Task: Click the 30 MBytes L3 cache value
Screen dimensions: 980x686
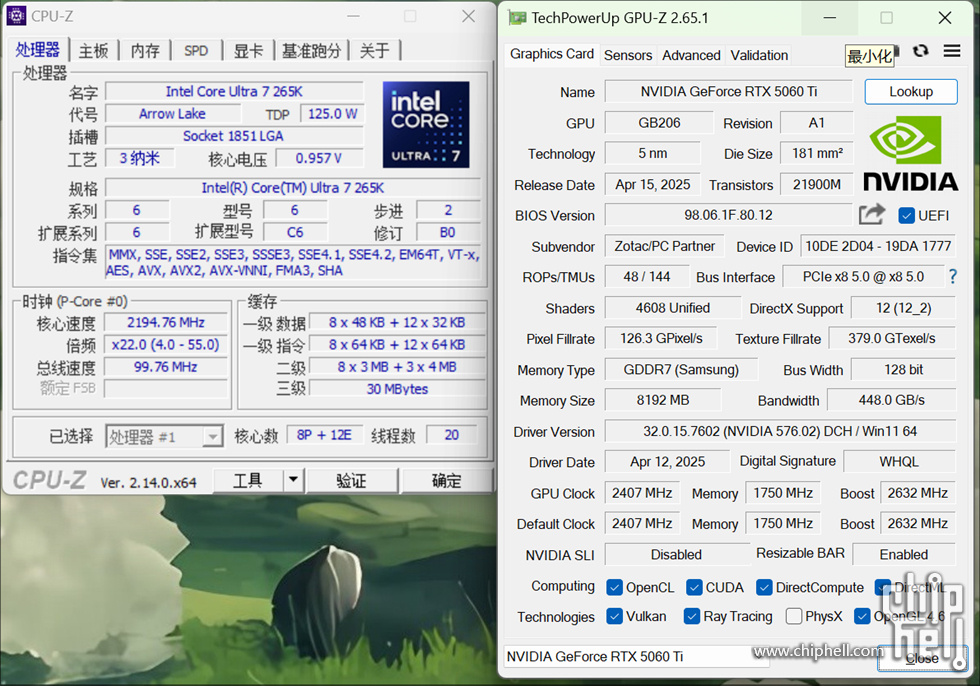Action: (398, 389)
